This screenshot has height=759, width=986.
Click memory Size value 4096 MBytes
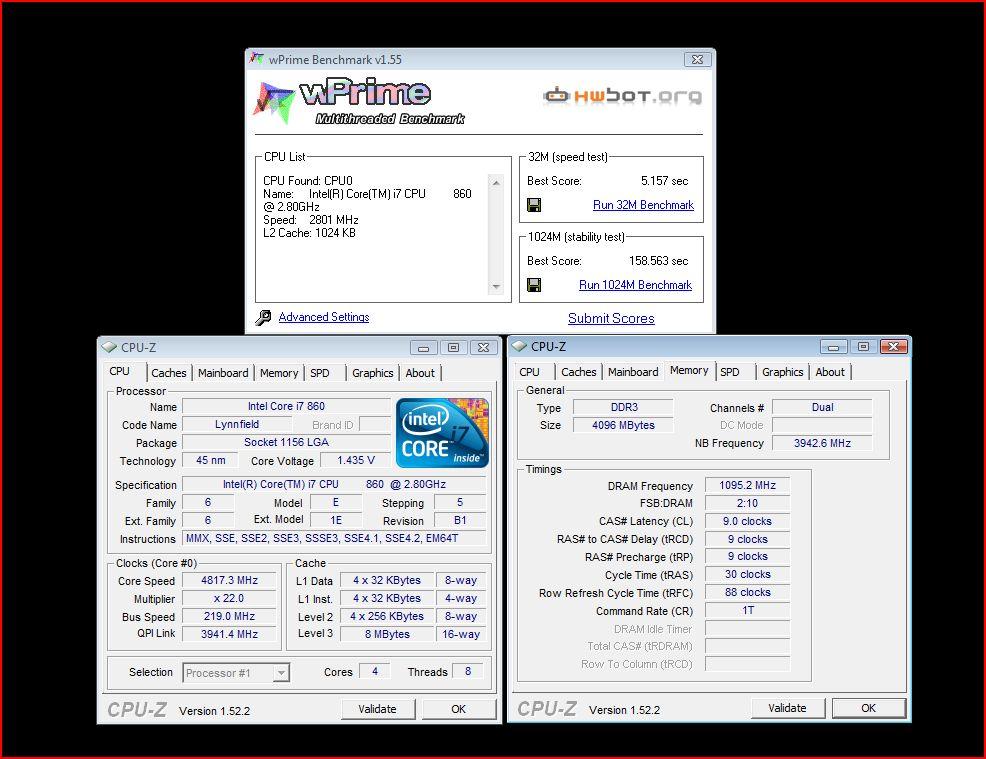623,426
